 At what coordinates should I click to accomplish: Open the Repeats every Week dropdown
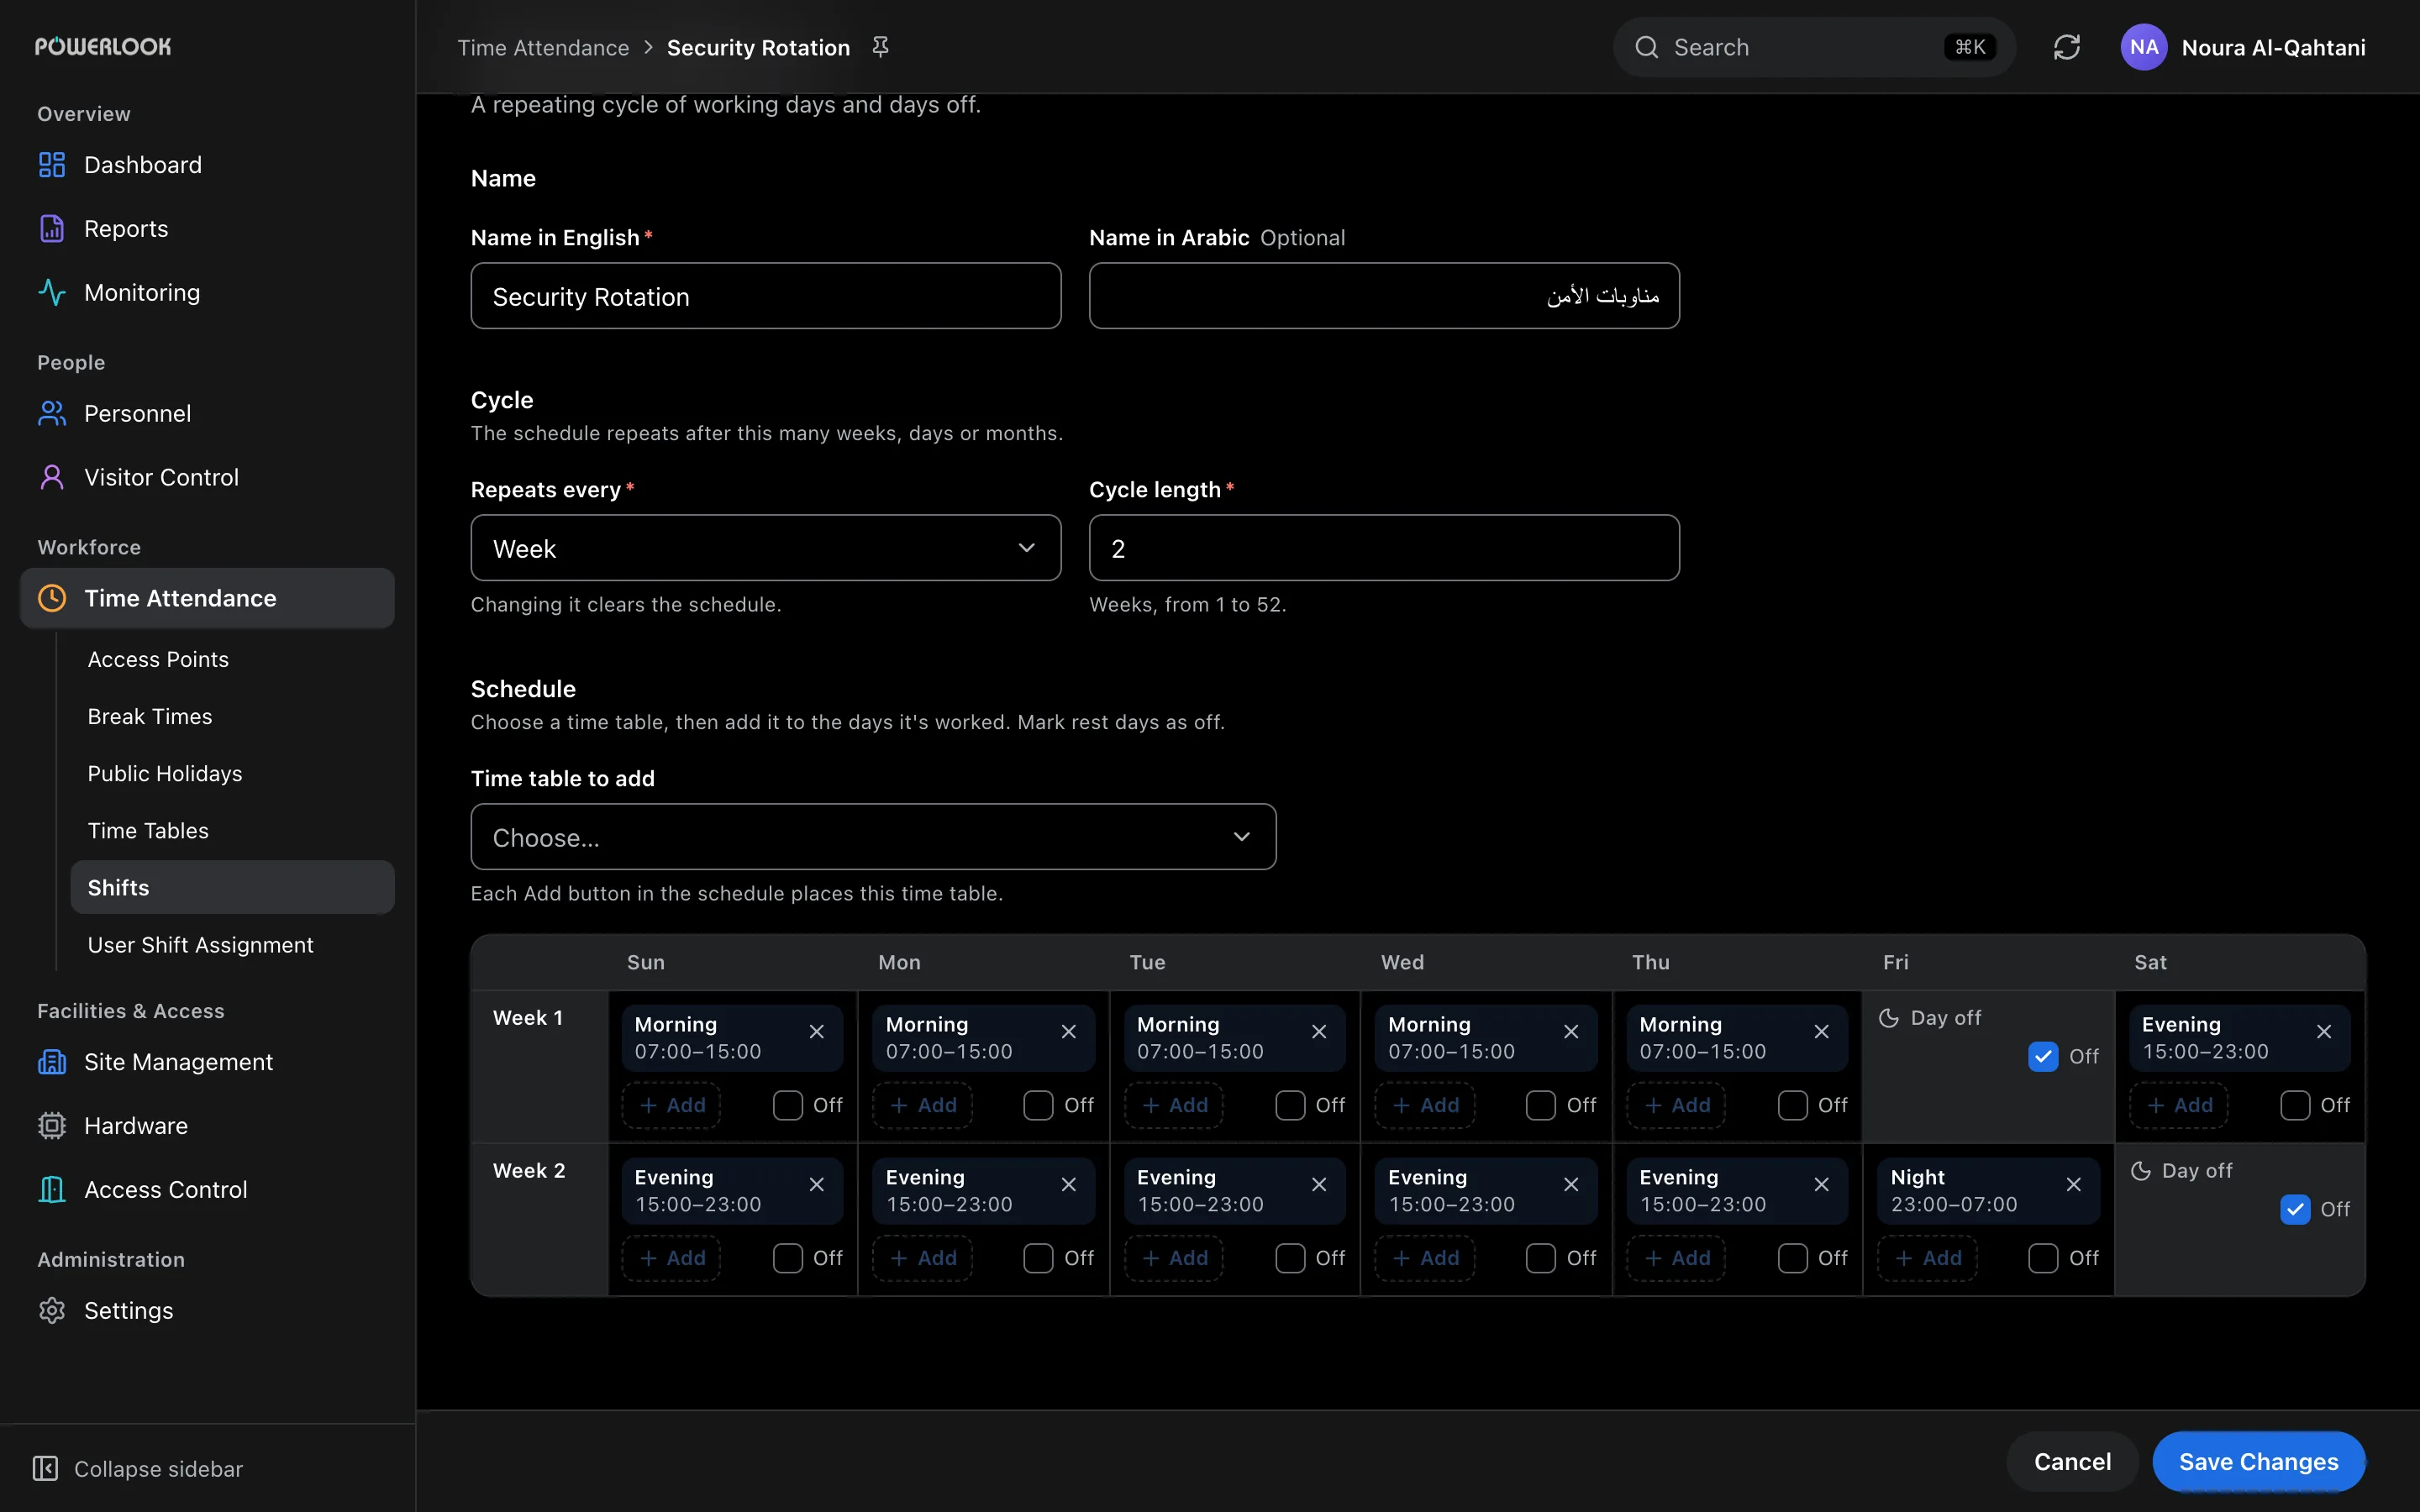pyautogui.click(x=766, y=548)
